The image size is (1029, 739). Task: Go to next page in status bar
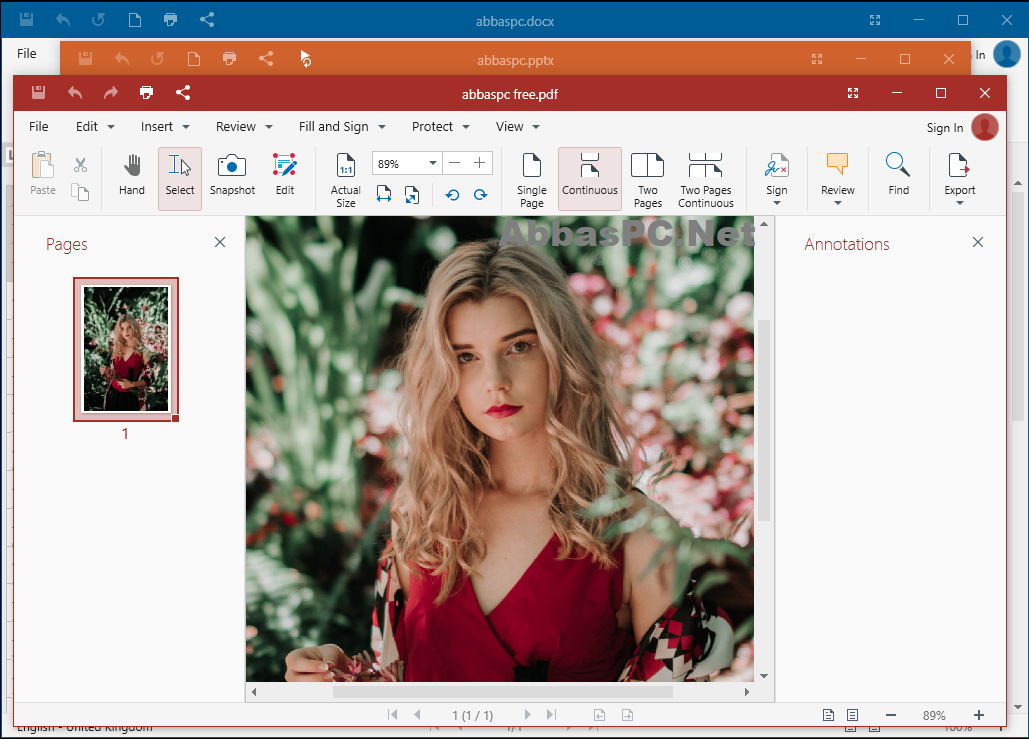[x=528, y=715]
